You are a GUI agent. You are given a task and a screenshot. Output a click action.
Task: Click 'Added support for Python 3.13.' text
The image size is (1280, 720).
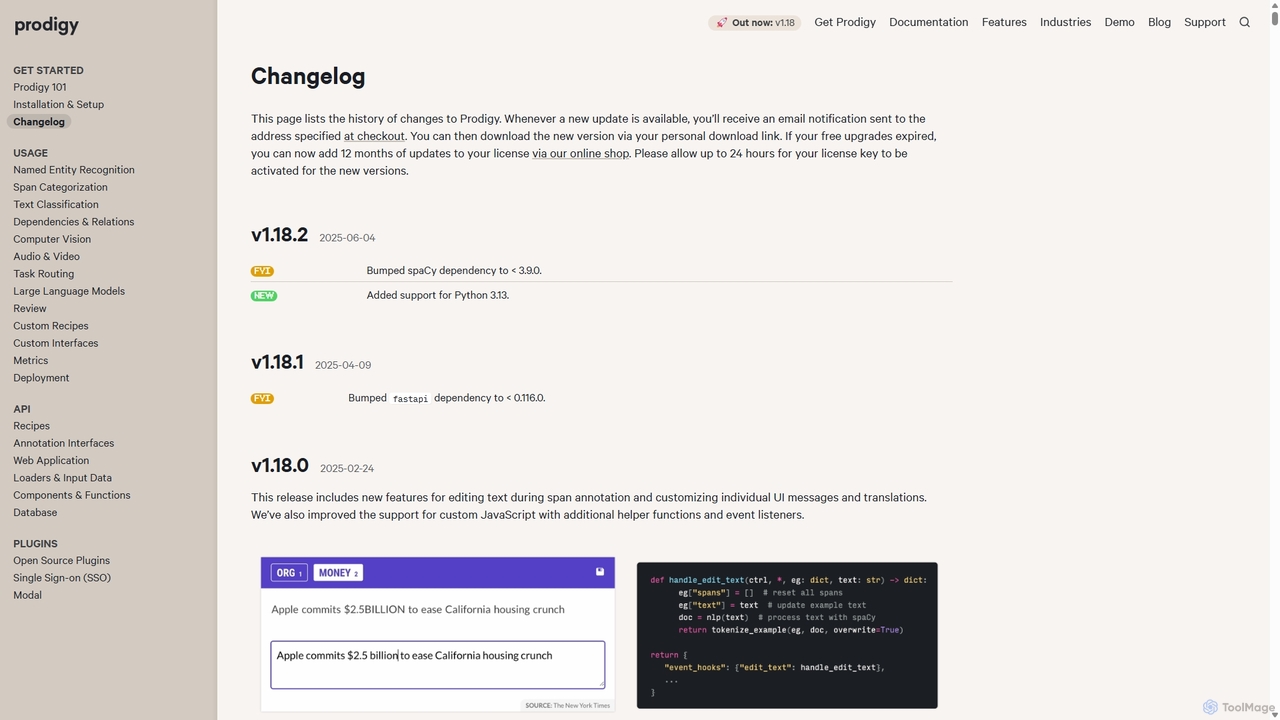pyautogui.click(x=438, y=295)
